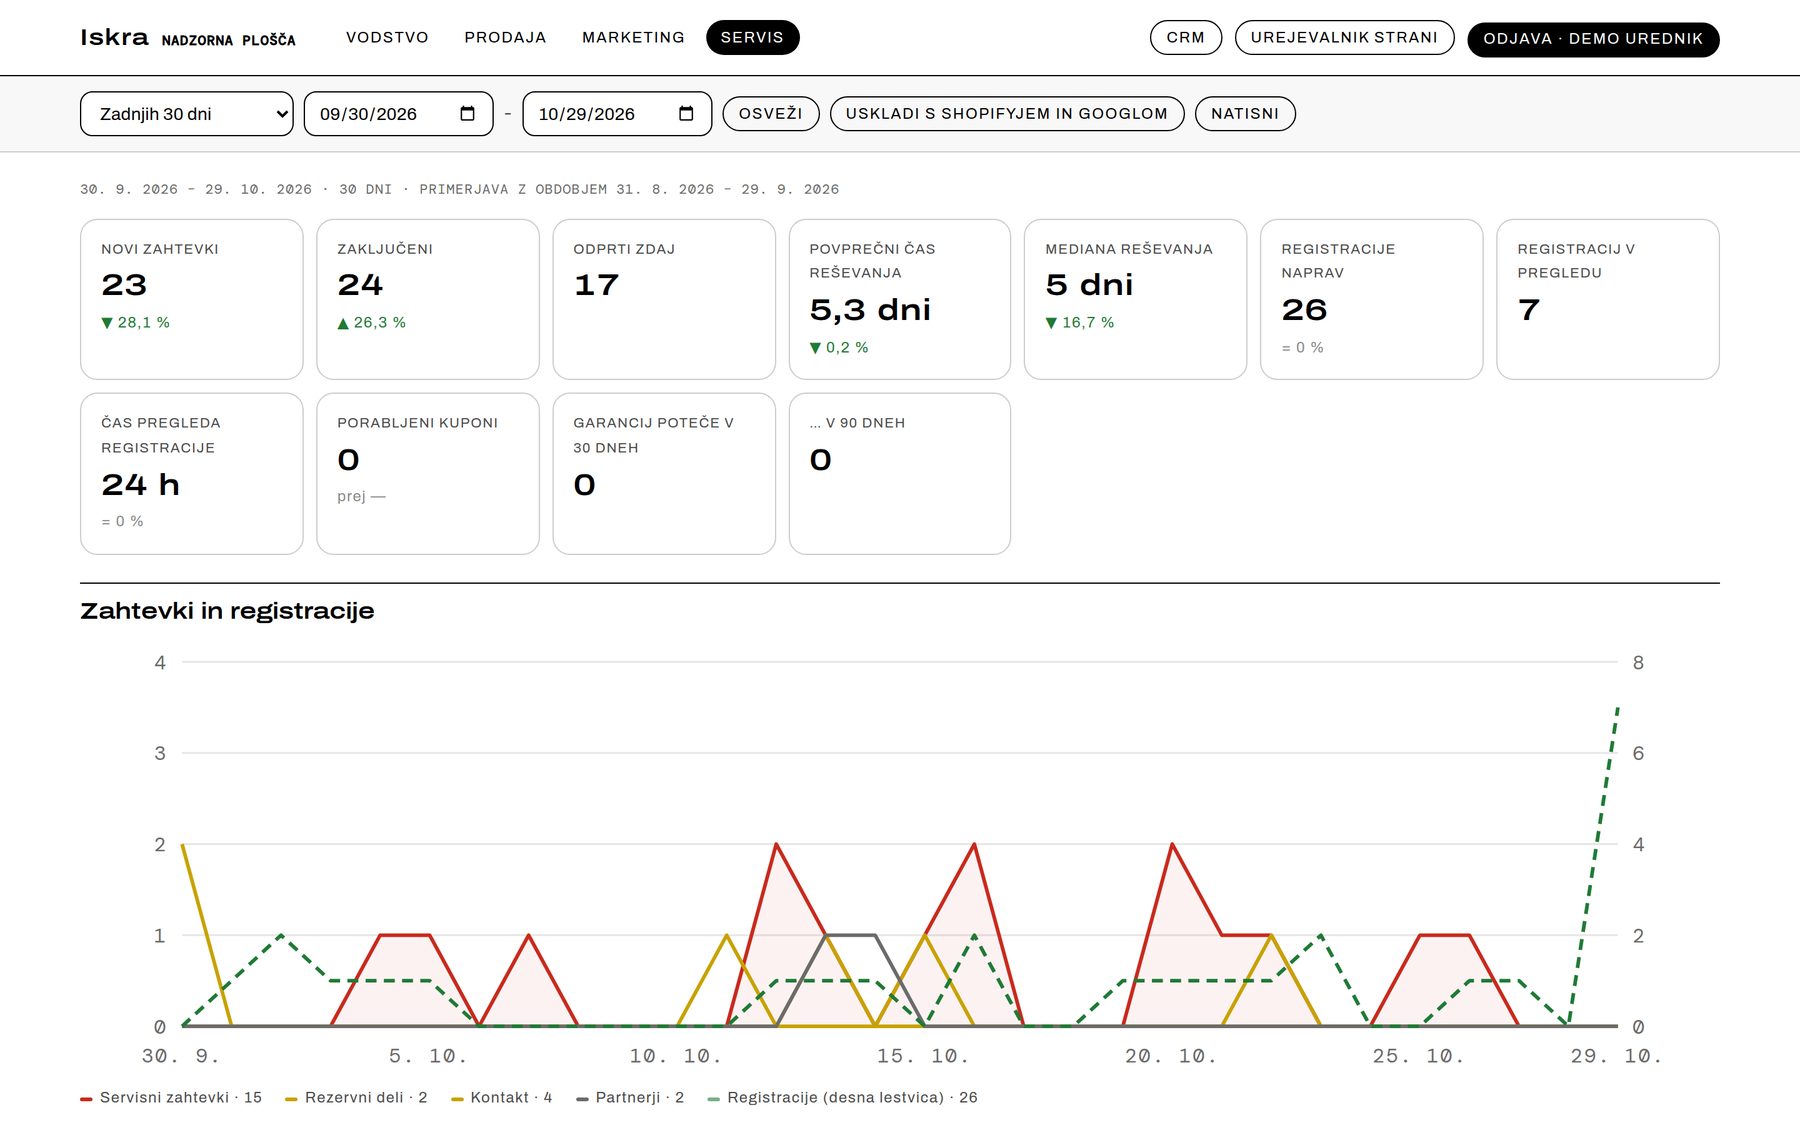1800x1125 pixels.
Task: Toggle Servisni zahtevki legend series
Action: [x=171, y=1098]
